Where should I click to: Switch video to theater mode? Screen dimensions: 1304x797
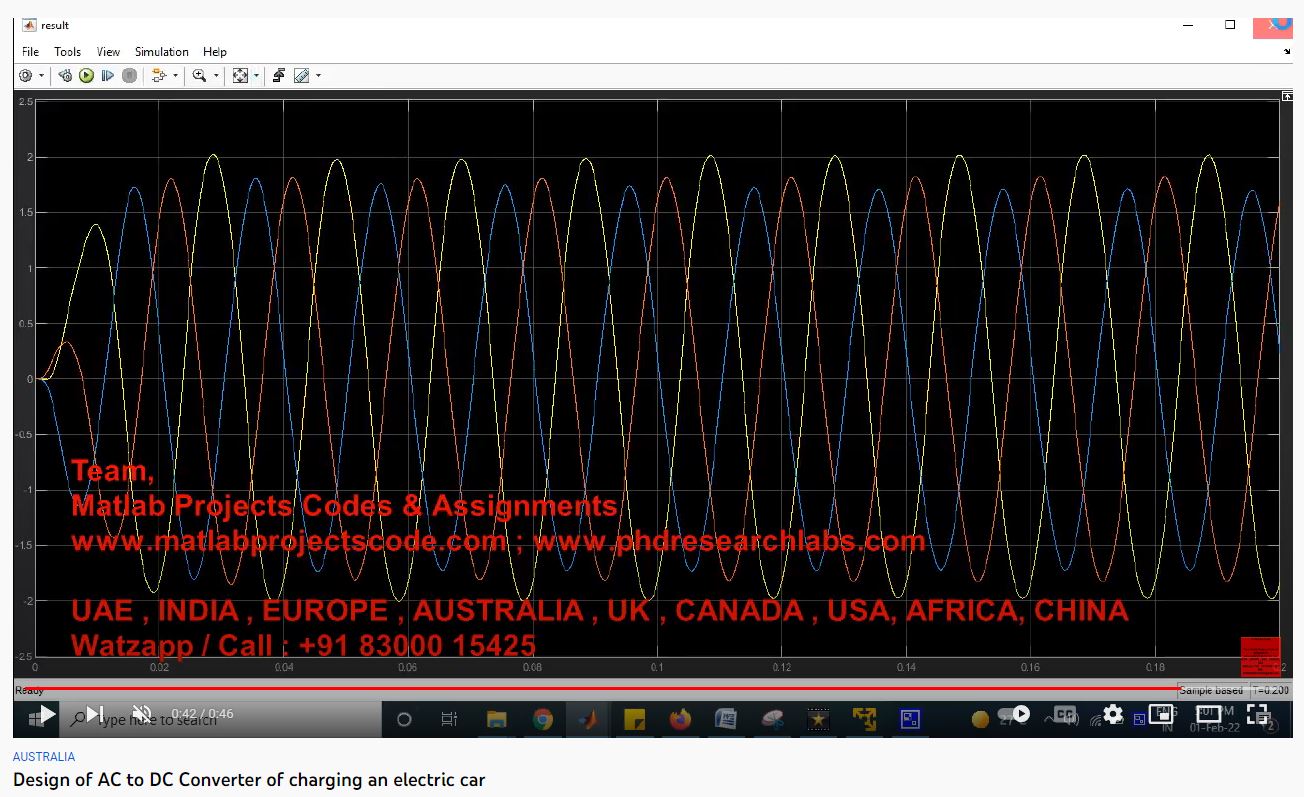click(x=1209, y=714)
